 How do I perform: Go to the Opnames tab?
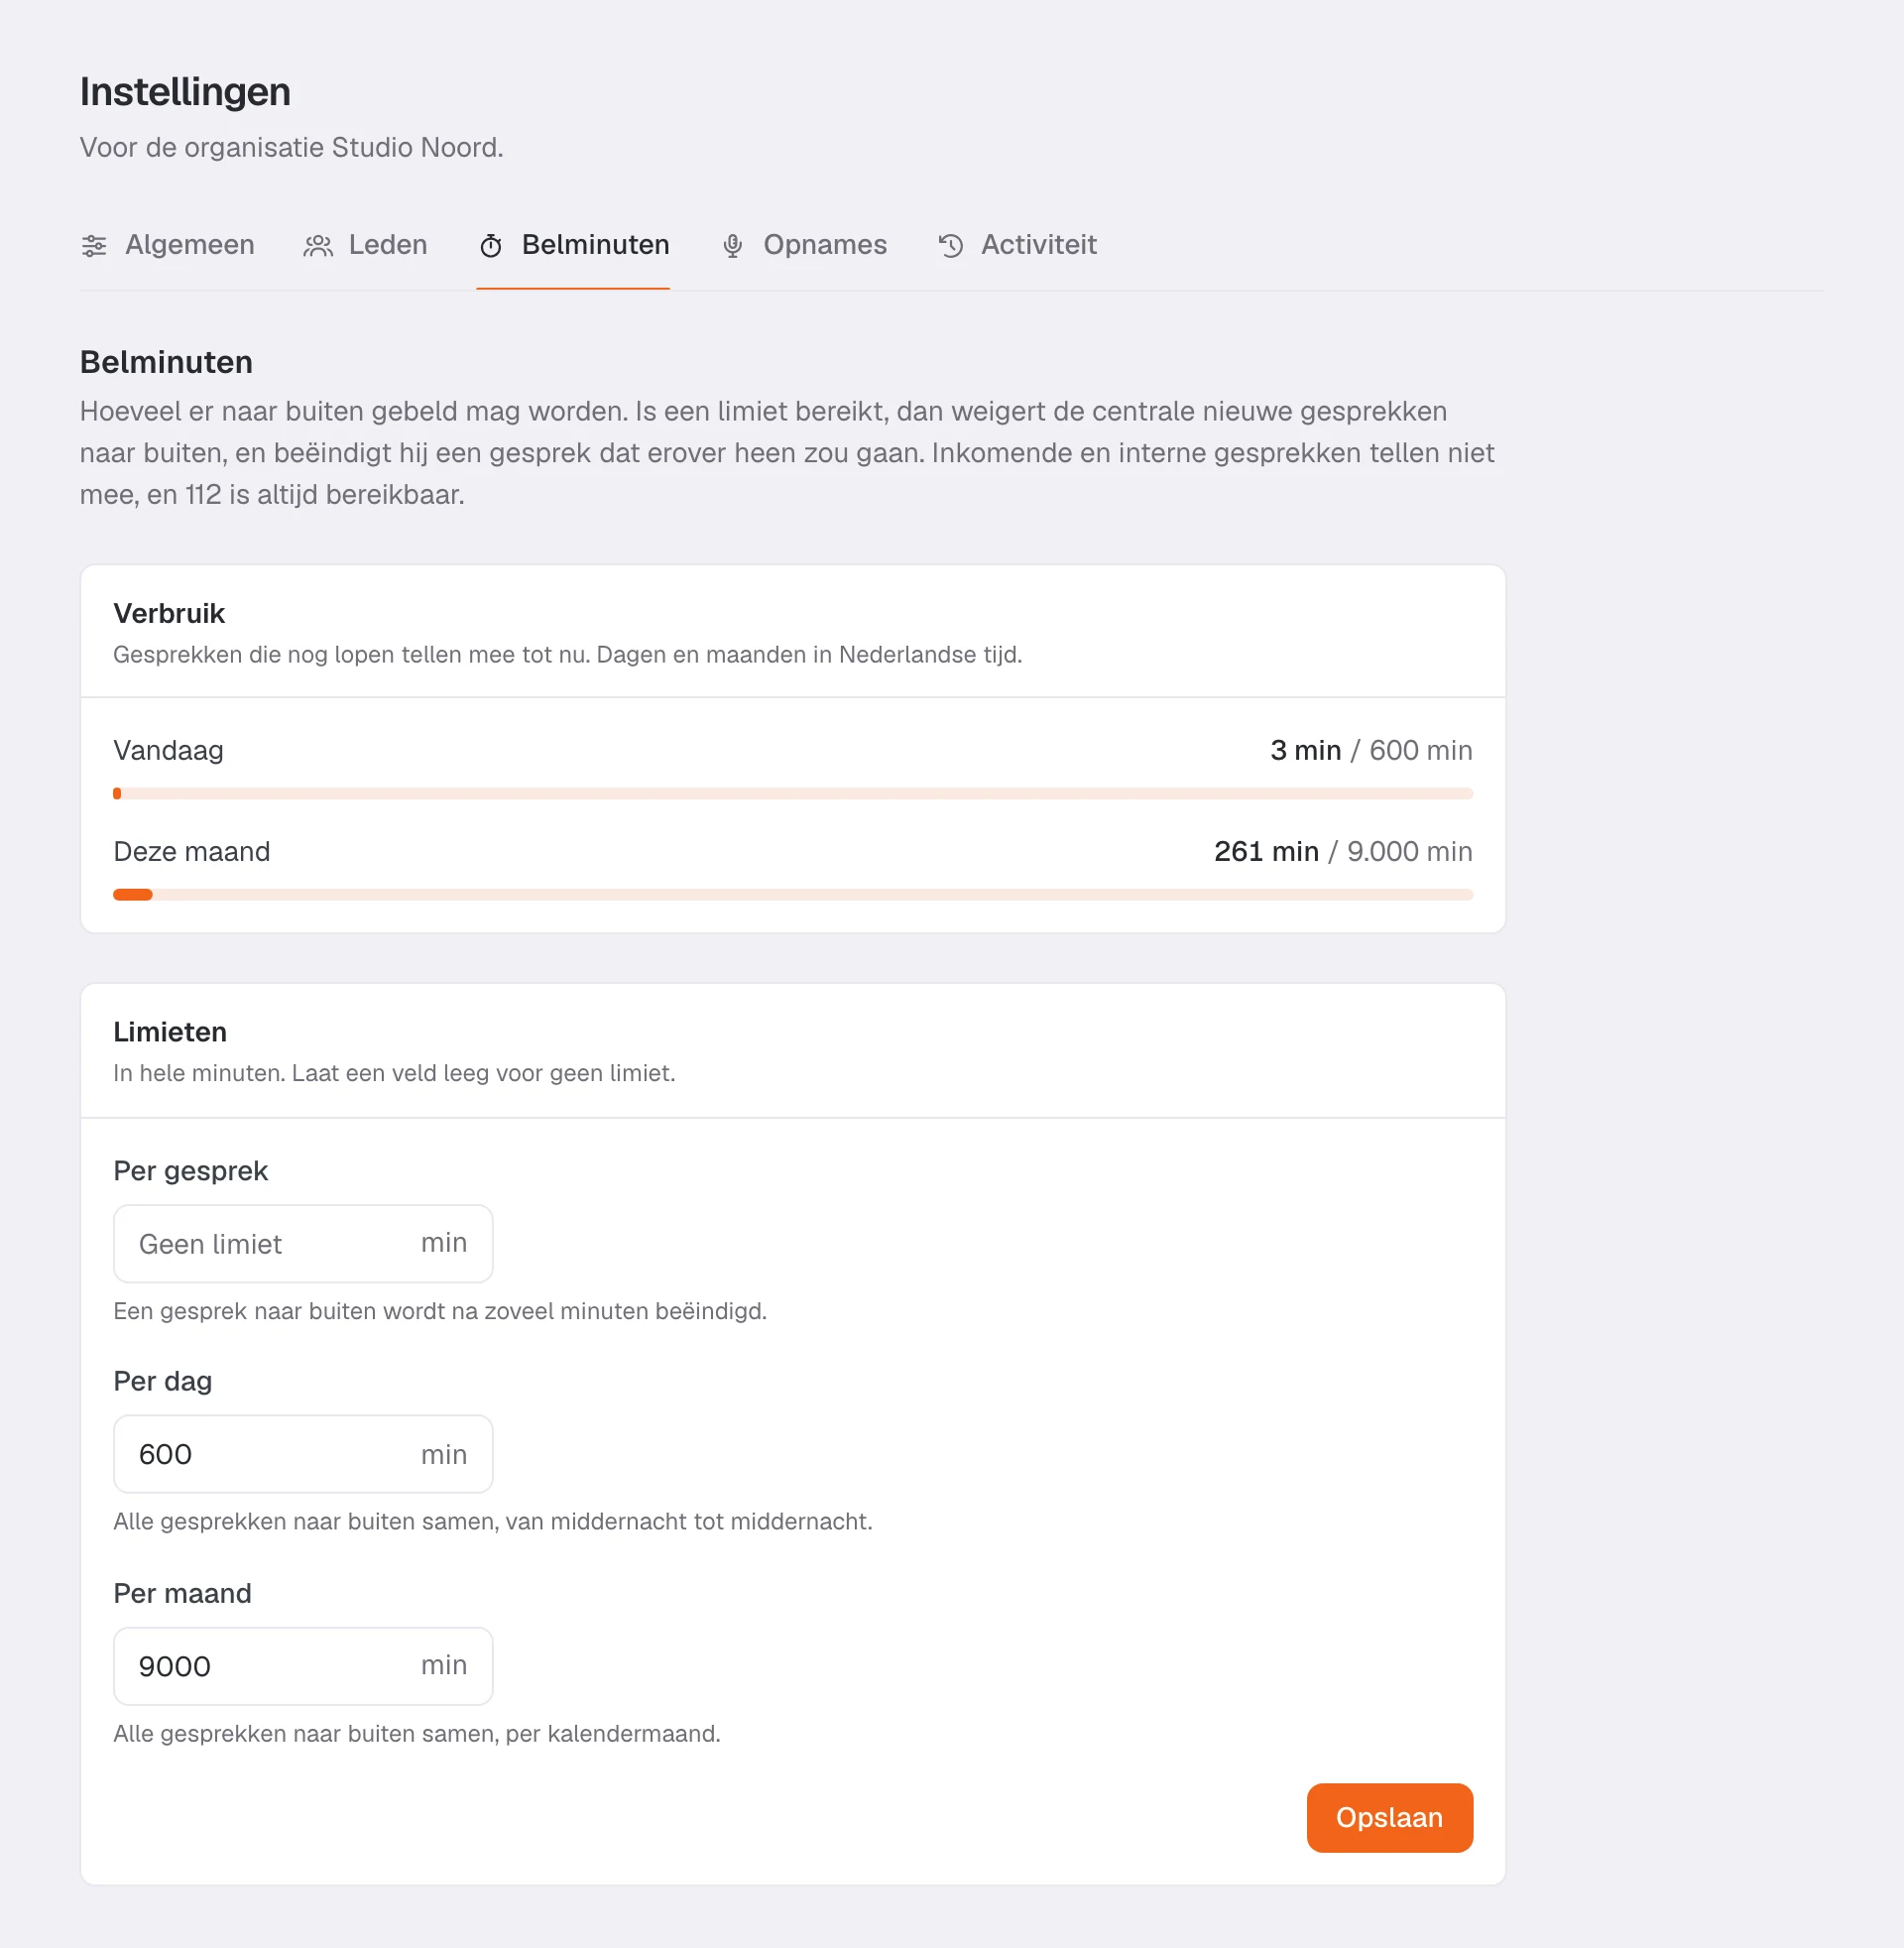pyautogui.click(x=804, y=245)
